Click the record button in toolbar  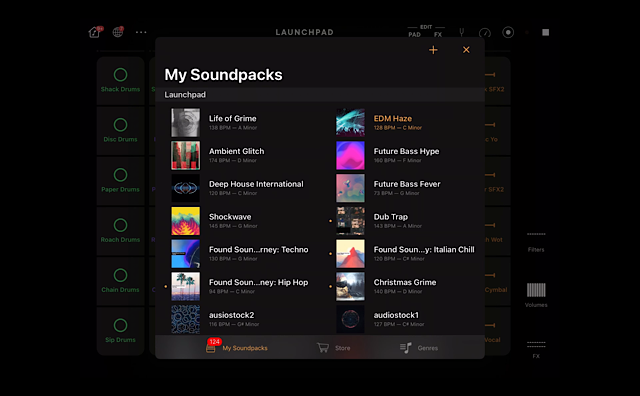click(508, 32)
